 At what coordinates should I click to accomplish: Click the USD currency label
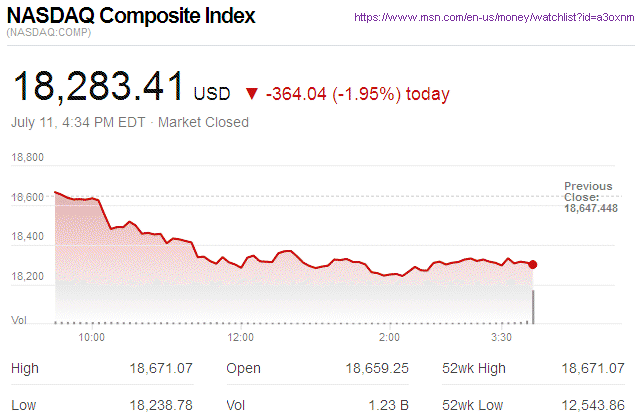point(211,94)
